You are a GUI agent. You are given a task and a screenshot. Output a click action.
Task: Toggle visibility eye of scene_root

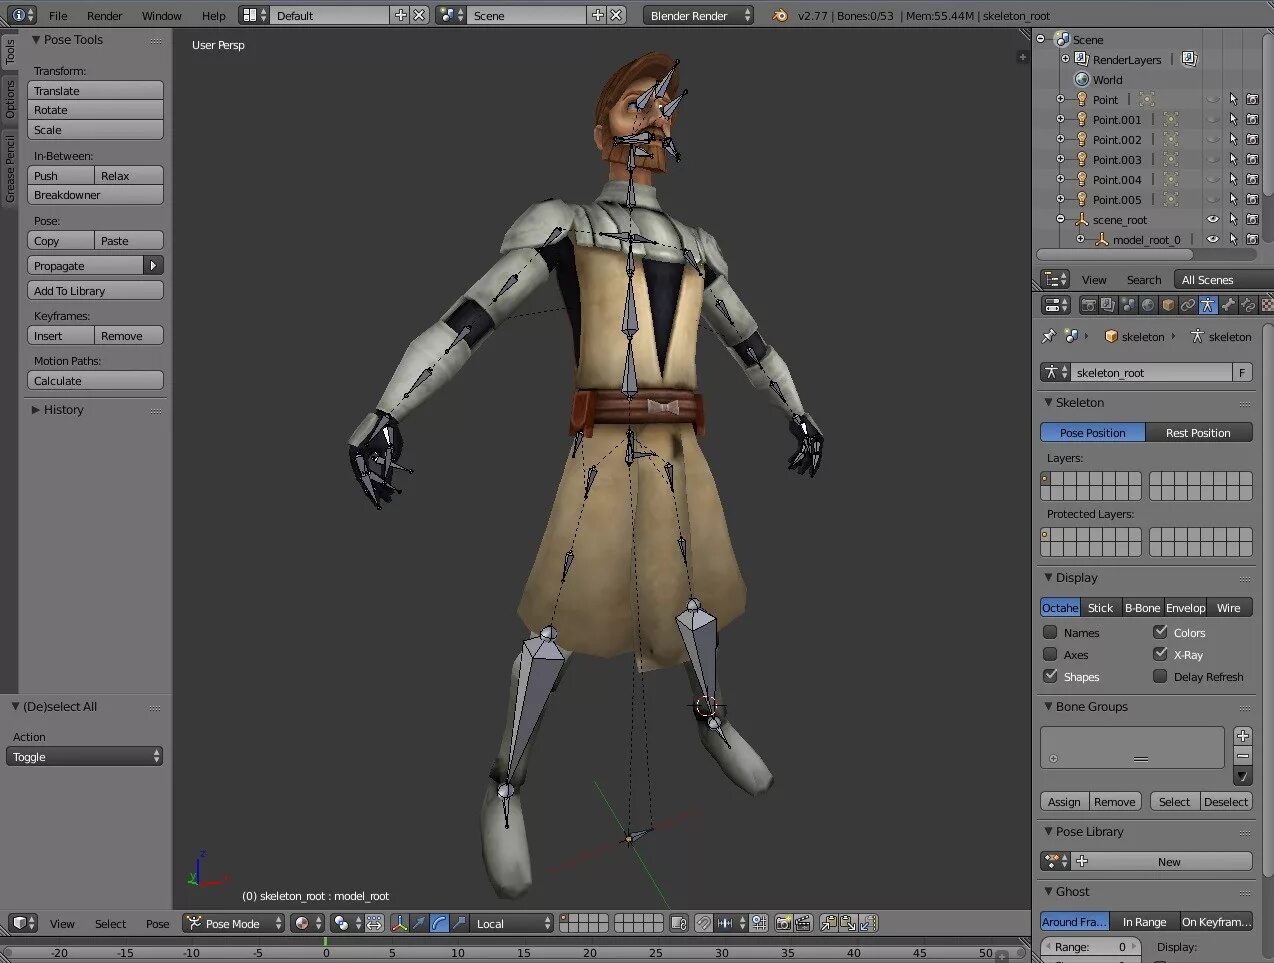(x=1212, y=219)
